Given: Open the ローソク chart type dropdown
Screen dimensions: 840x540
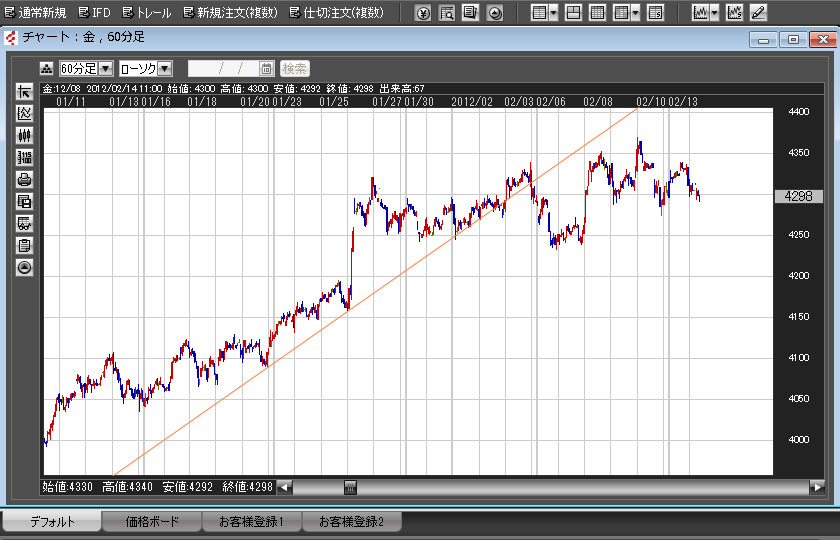Looking at the screenshot, I should coord(165,69).
